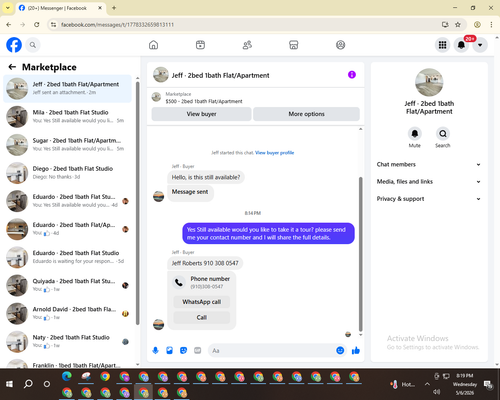This screenshot has height=400, width=500.
Task: Open conversation info purple icon
Action: pyautogui.click(x=352, y=75)
